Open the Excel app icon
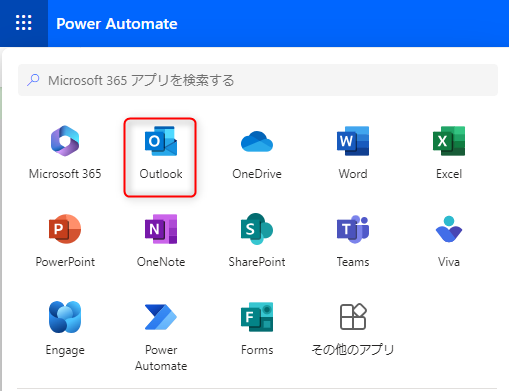 (x=449, y=141)
